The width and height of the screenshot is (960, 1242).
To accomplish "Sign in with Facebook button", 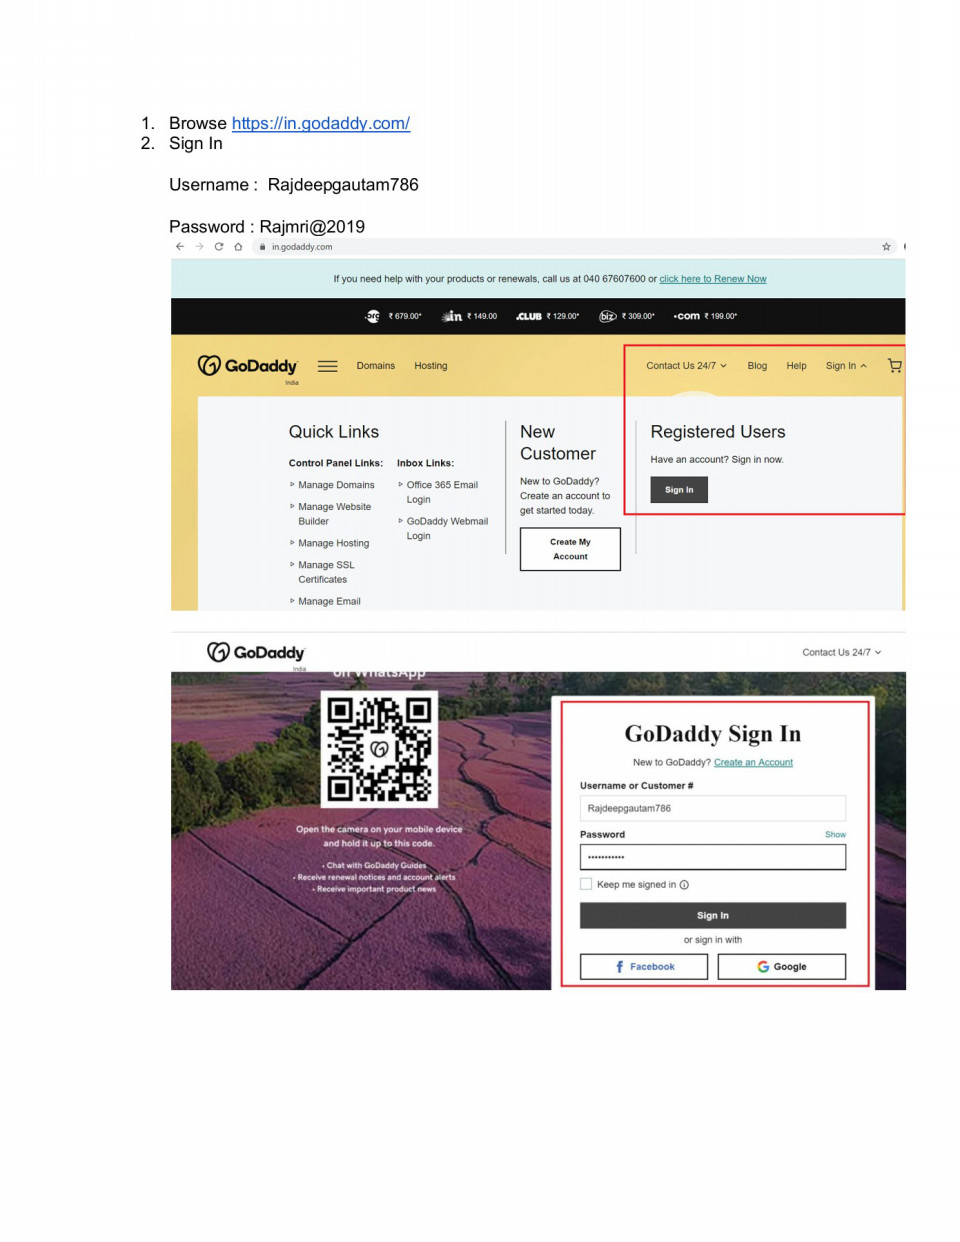I will (x=644, y=966).
